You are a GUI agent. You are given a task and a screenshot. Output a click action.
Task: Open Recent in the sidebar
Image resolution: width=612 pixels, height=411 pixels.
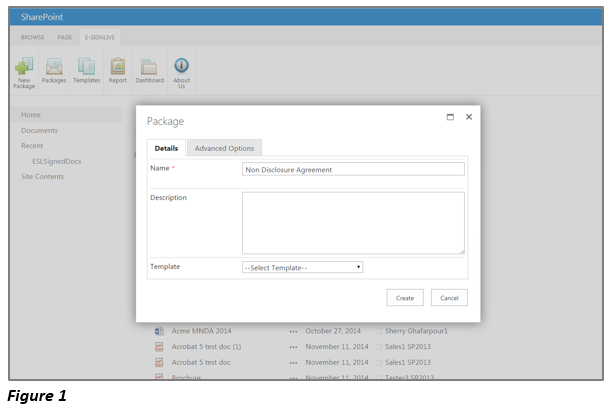[x=32, y=146]
